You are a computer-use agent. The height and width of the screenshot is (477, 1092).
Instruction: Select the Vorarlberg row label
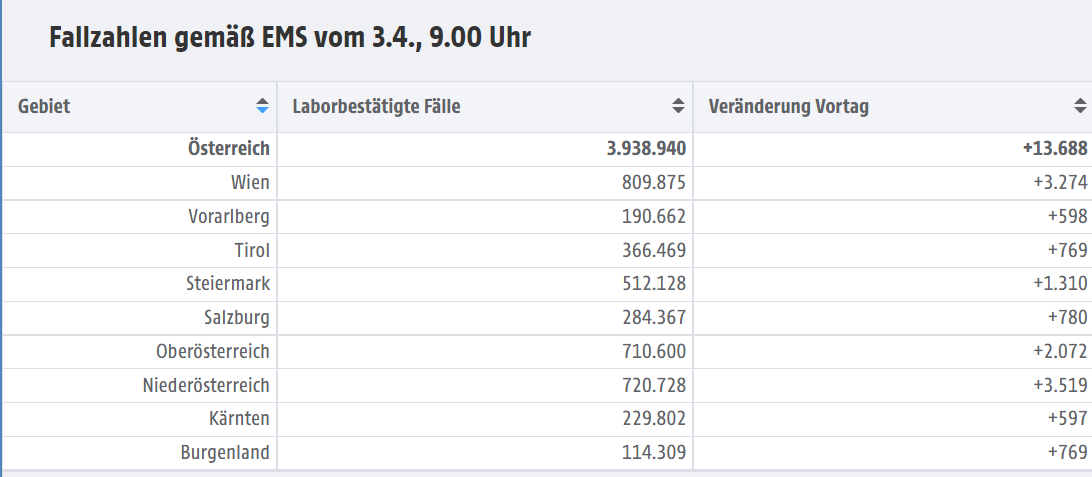pyautogui.click(x=228, y=217)
